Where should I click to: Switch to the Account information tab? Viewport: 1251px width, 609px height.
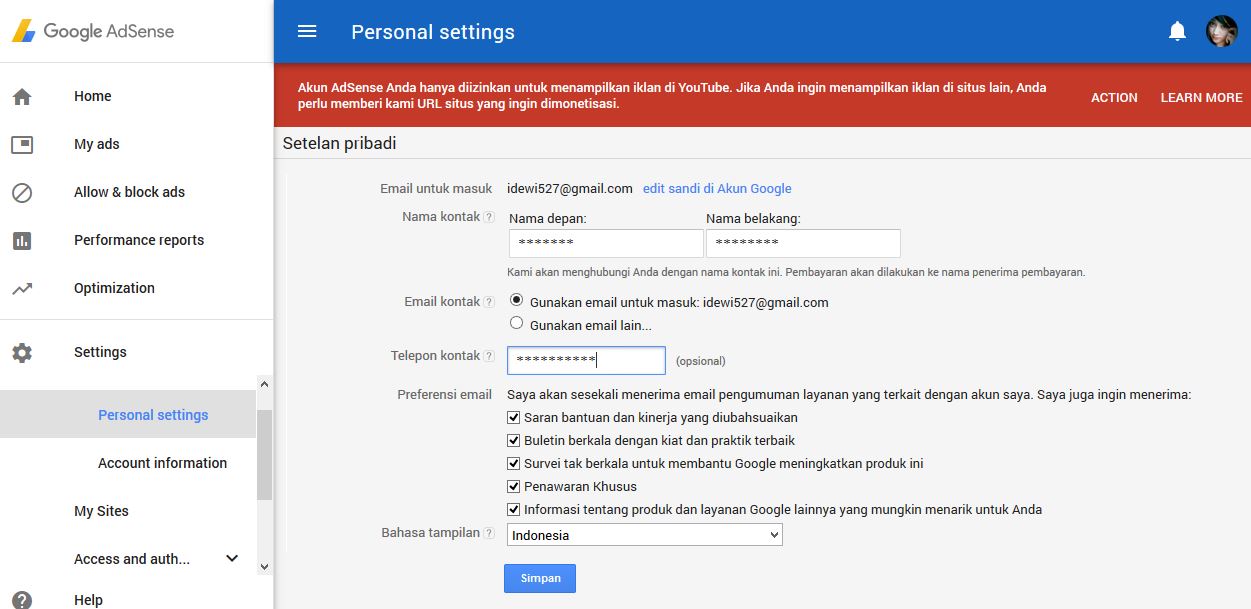click(x=162, y=463)
